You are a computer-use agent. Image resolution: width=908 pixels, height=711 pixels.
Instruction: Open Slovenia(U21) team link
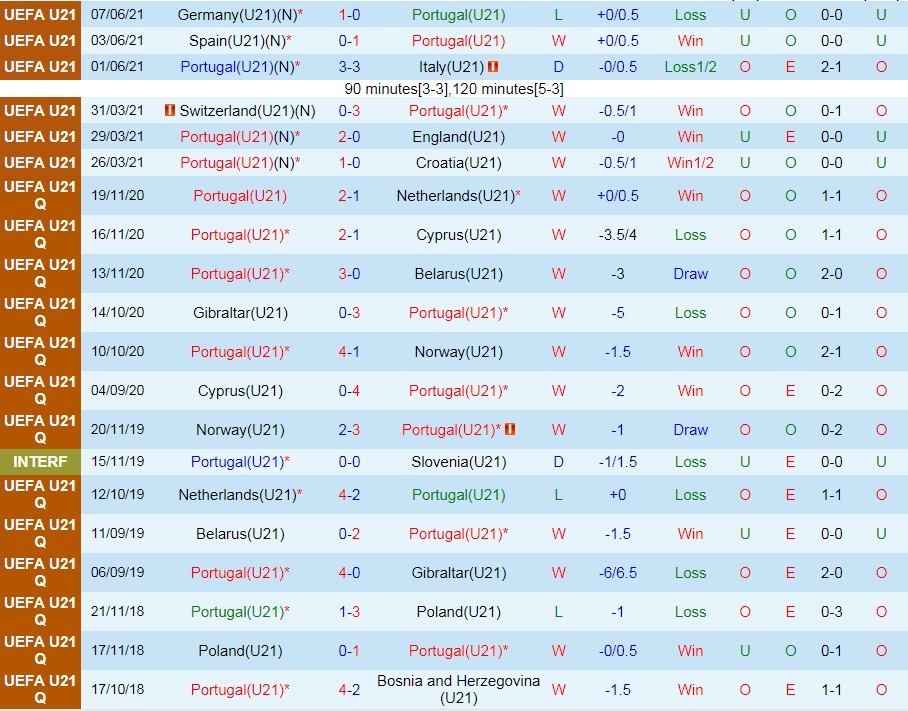pyautogui.click(x=459, y=462)
